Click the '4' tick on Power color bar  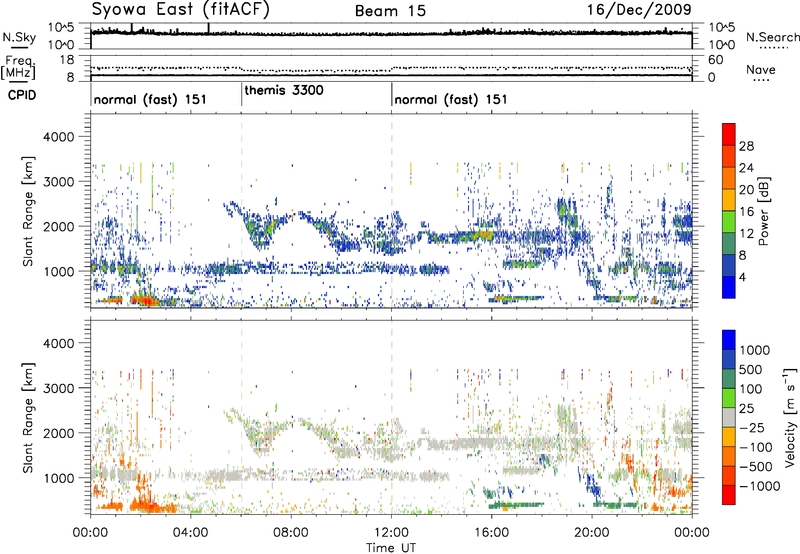pyautogui.click(x=742, y=277)
